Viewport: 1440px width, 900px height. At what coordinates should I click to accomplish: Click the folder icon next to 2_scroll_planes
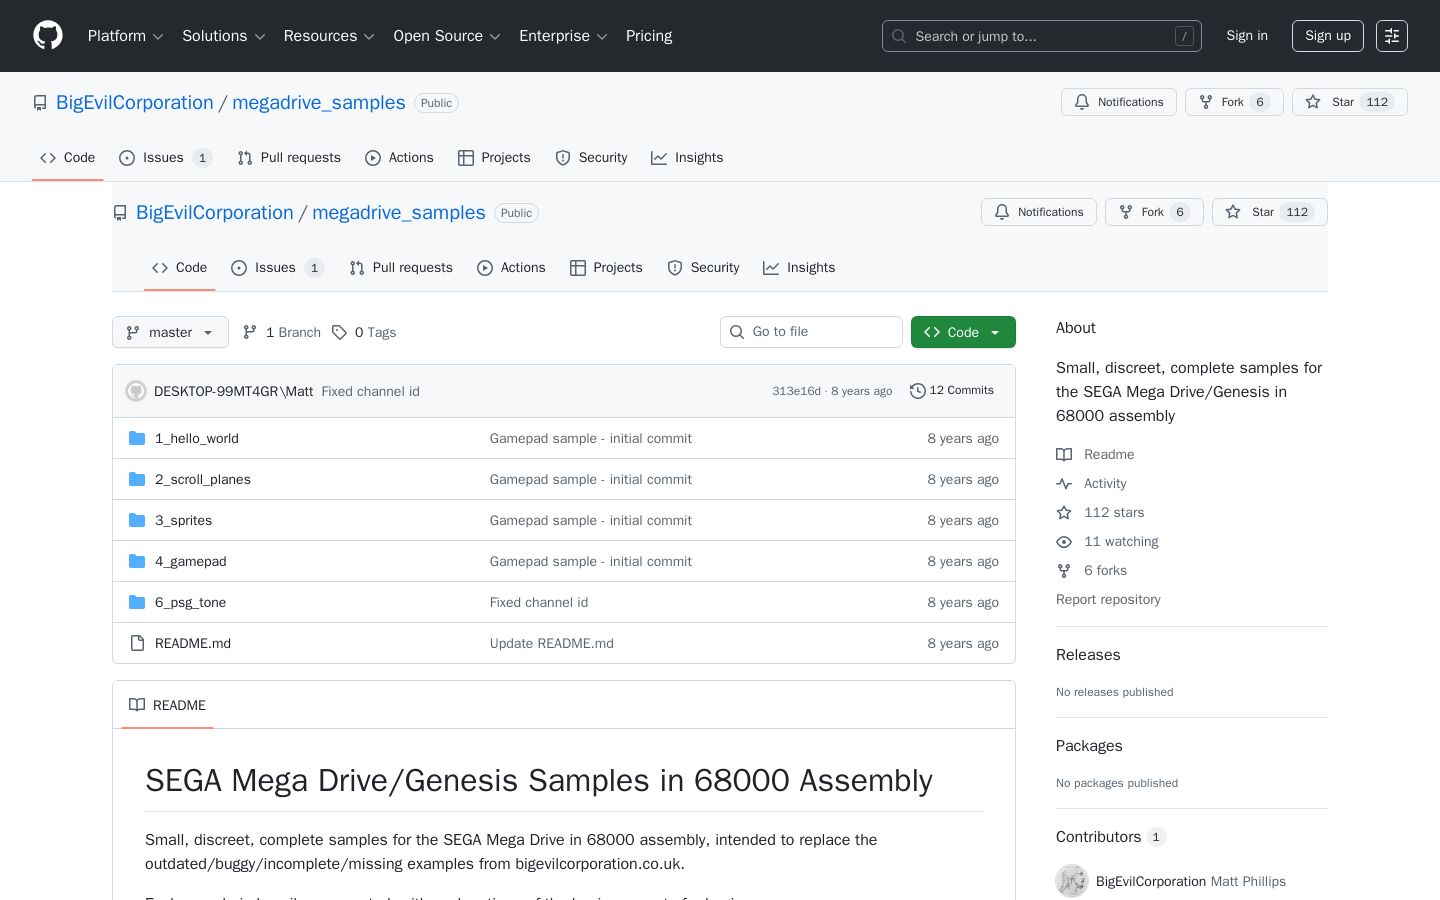[137, 479]
